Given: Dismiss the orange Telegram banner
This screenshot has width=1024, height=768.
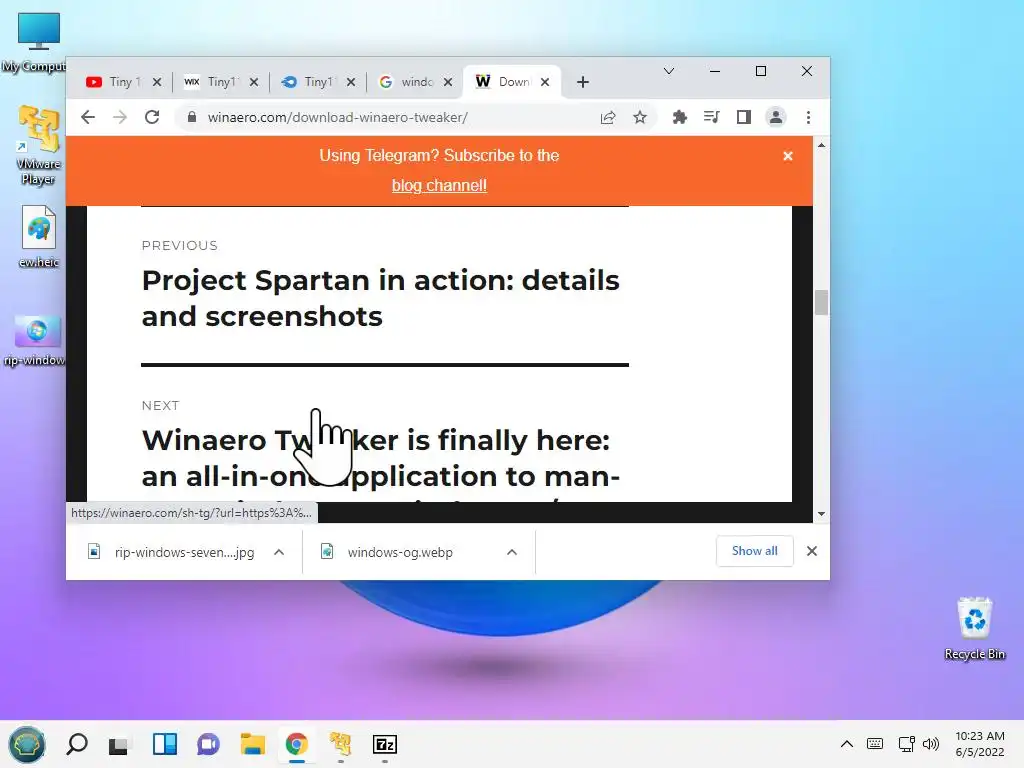Looking at the screenshot, I should (x=788, y=156).
